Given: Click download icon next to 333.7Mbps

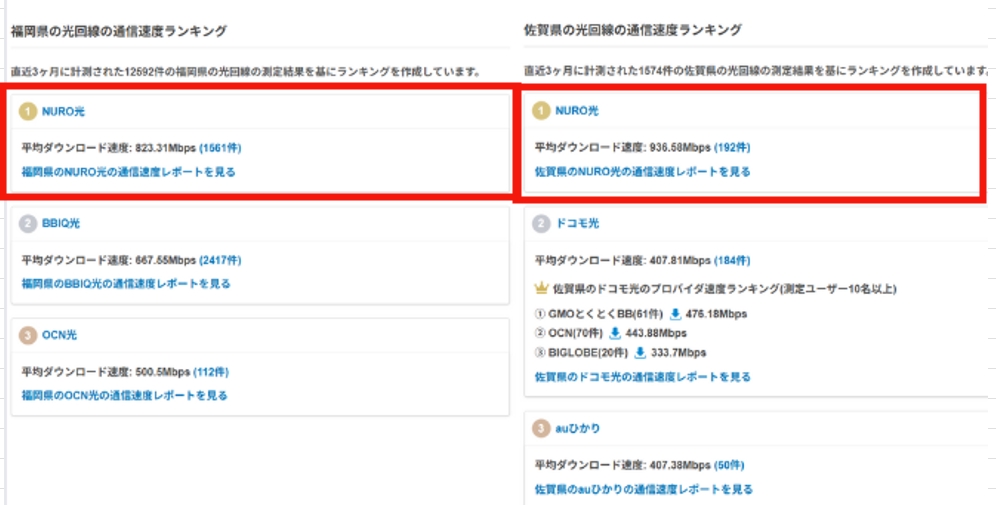Looking at the screenshot, I should (x=640, y=353).
